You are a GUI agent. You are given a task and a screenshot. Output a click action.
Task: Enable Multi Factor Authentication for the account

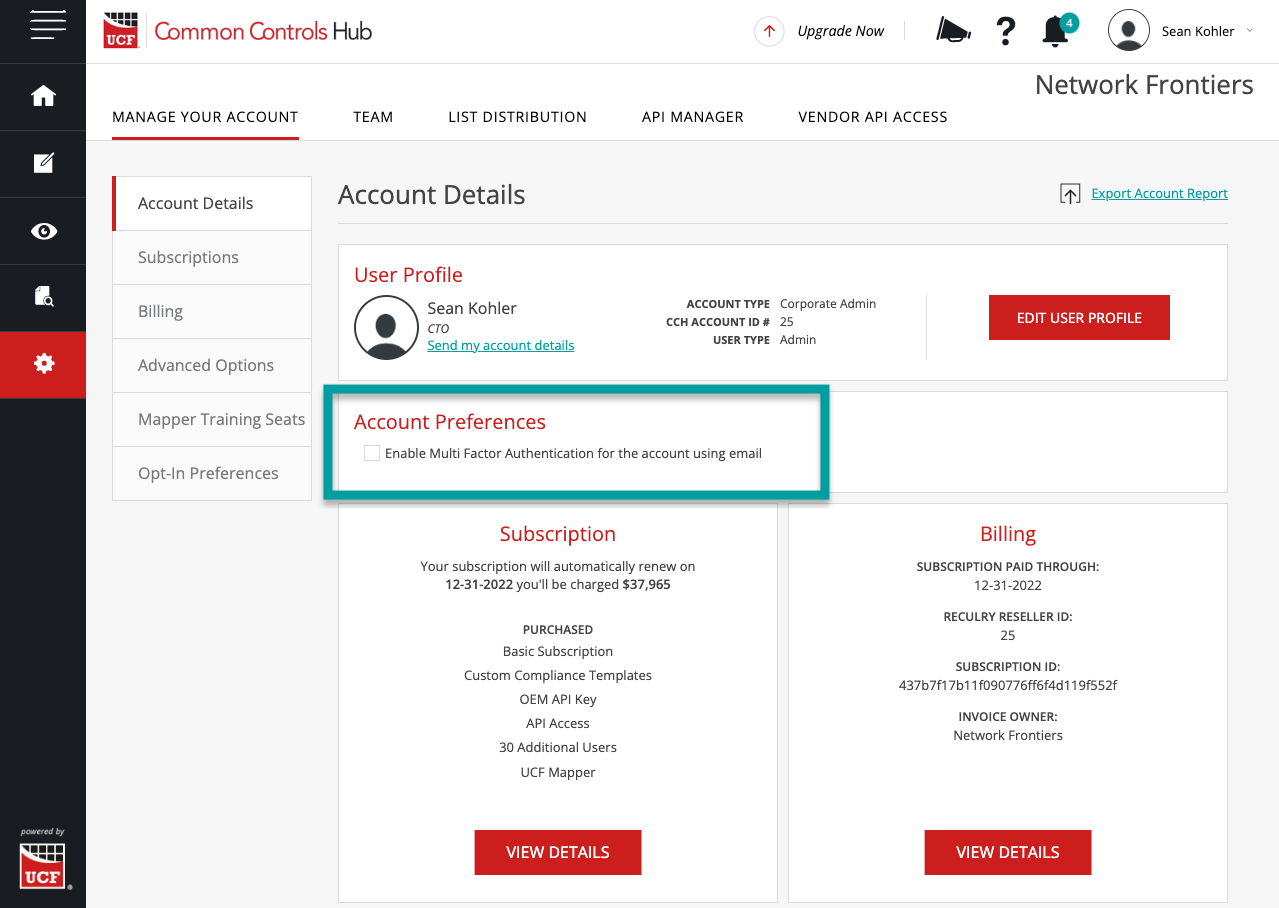[x=371, y=453]
